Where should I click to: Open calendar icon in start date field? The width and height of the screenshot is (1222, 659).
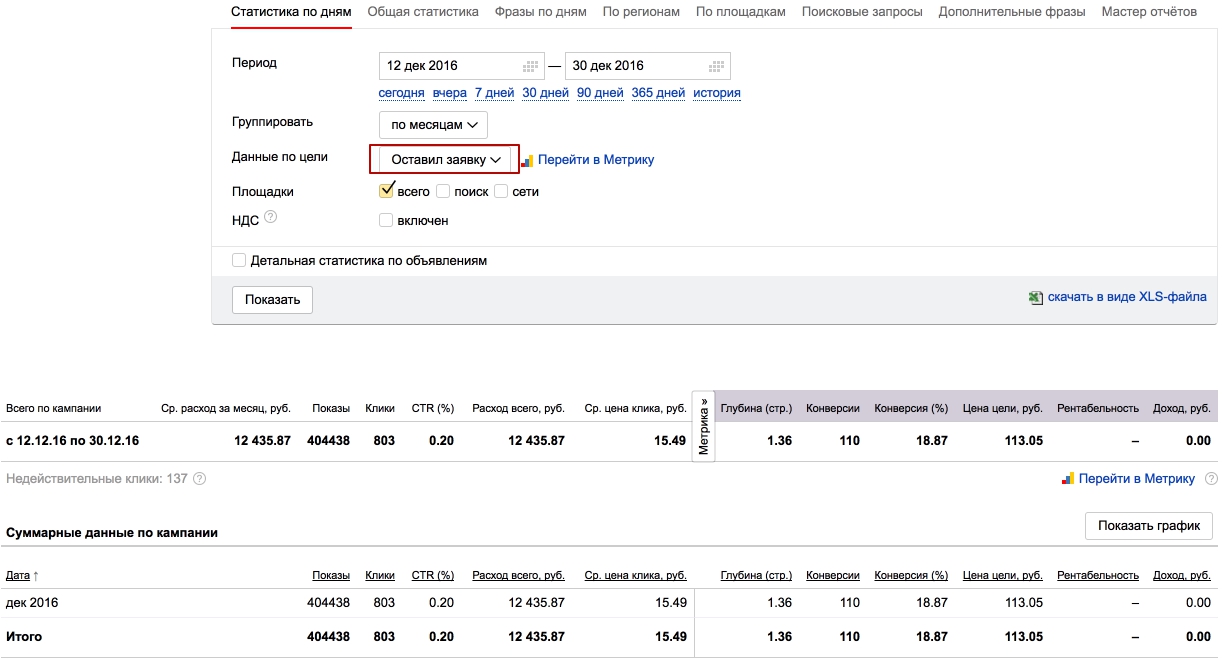click(x=531, y=66)
